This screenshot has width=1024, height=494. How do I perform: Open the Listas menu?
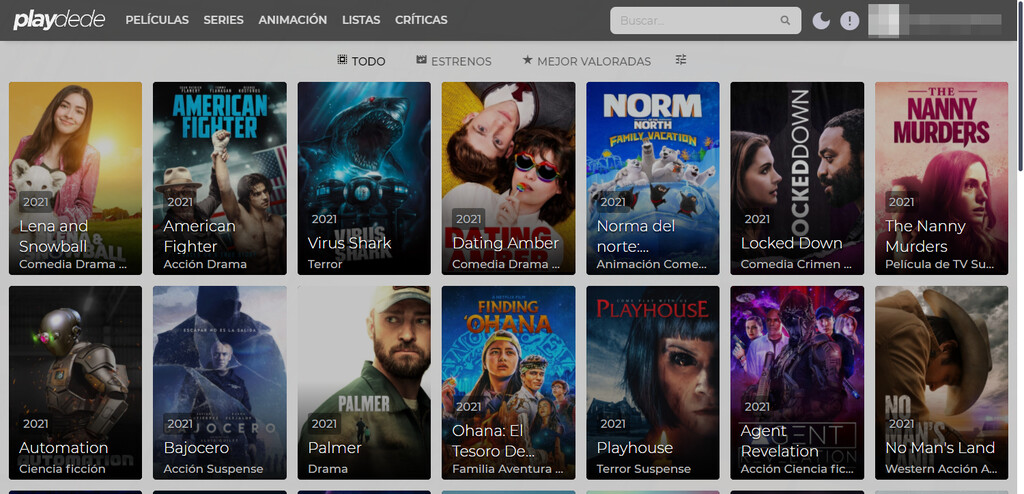361,20
